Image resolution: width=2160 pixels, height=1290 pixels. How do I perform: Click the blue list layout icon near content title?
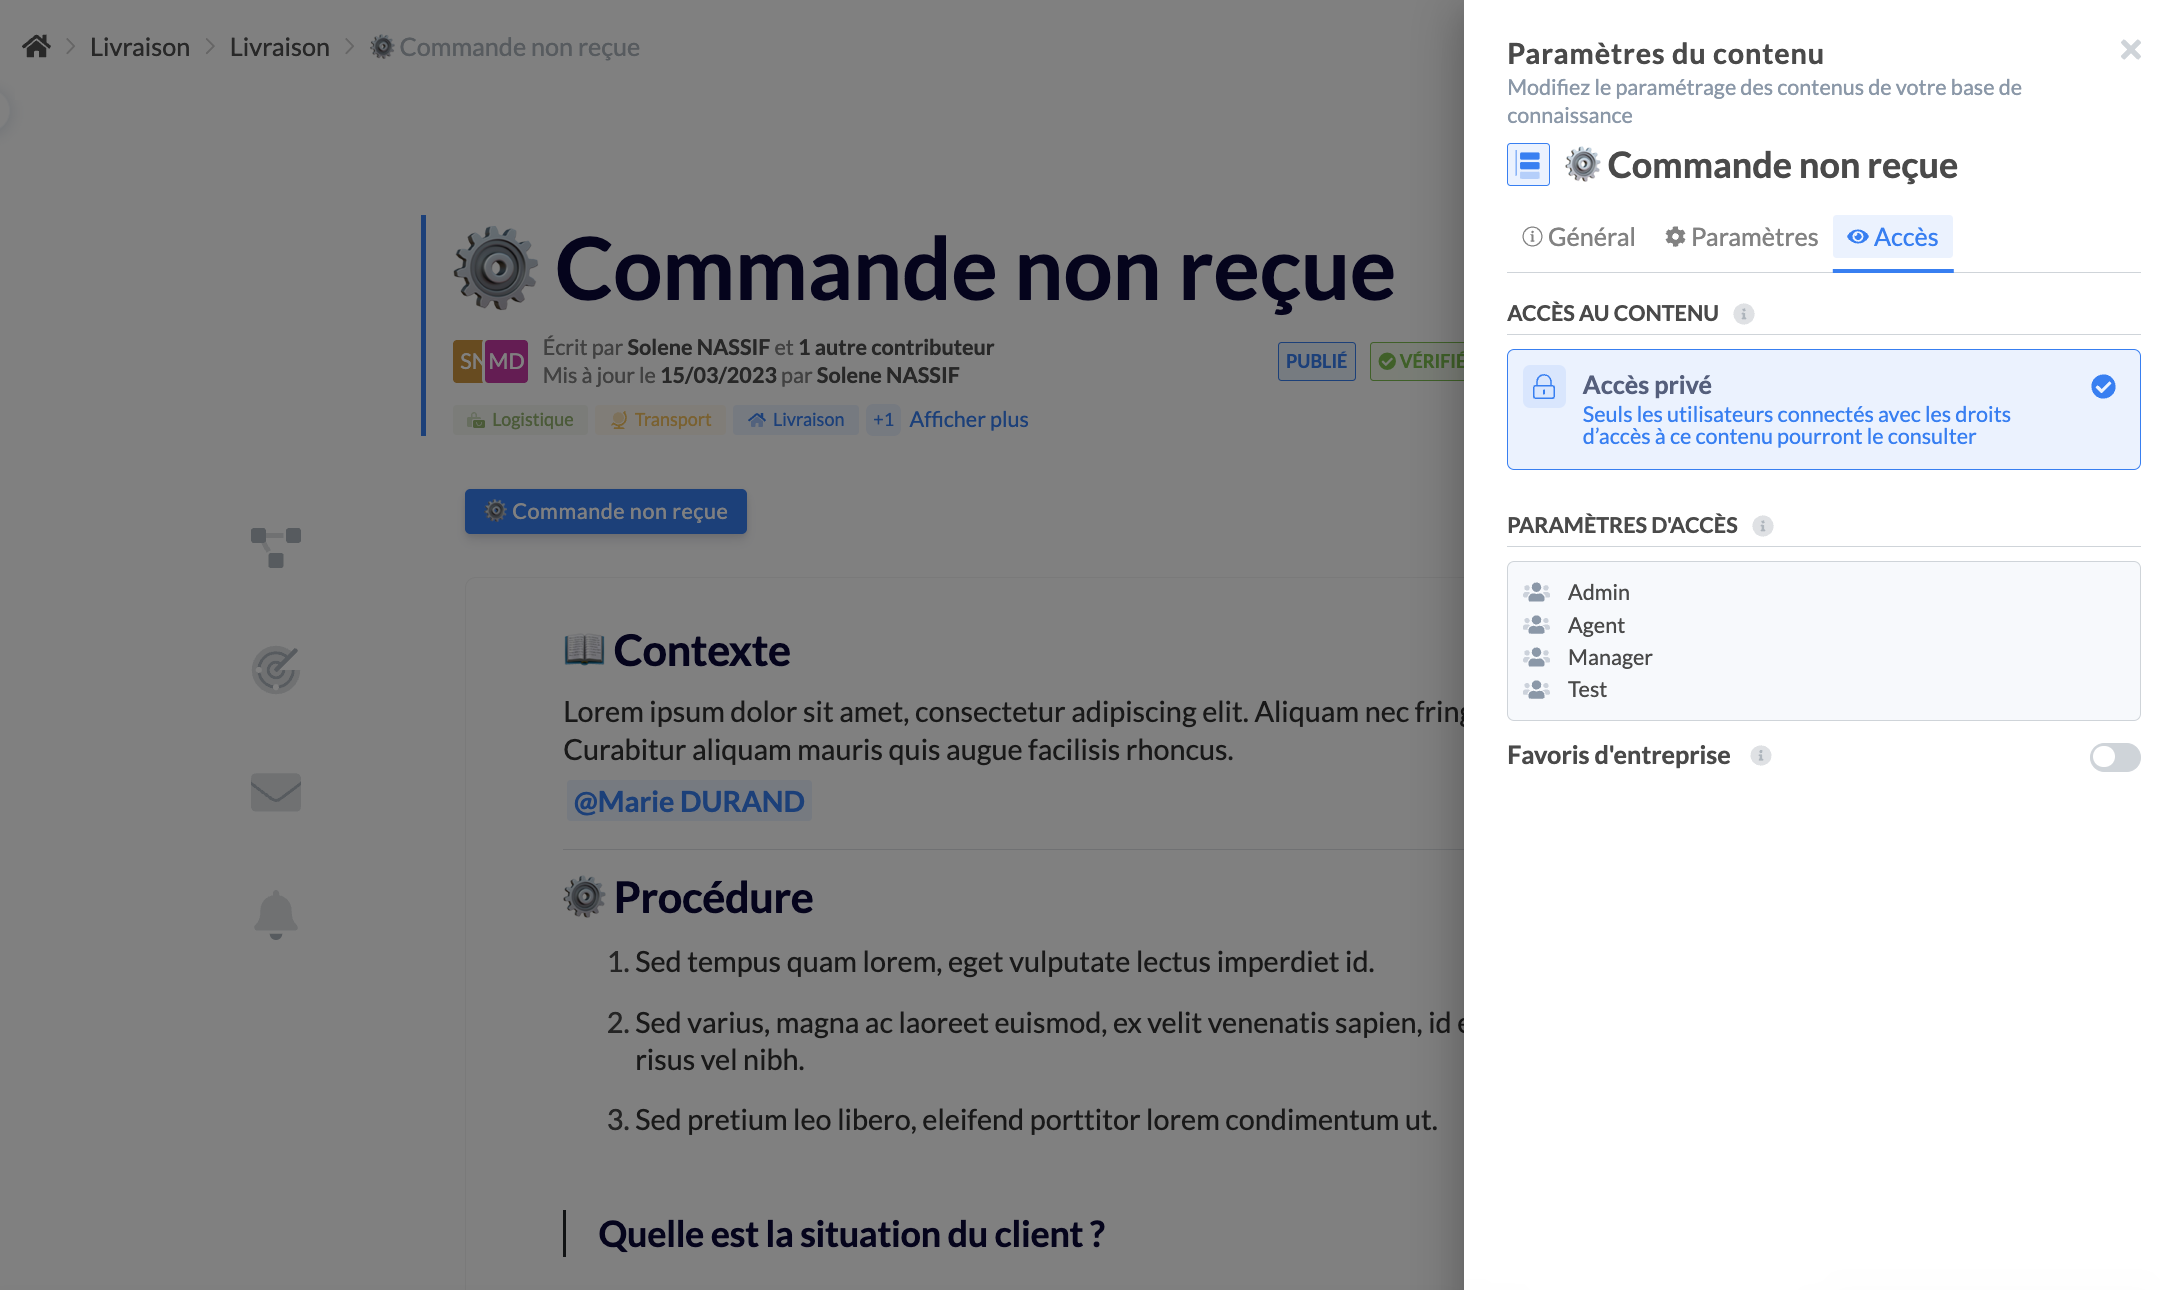tap(1527, 164)
